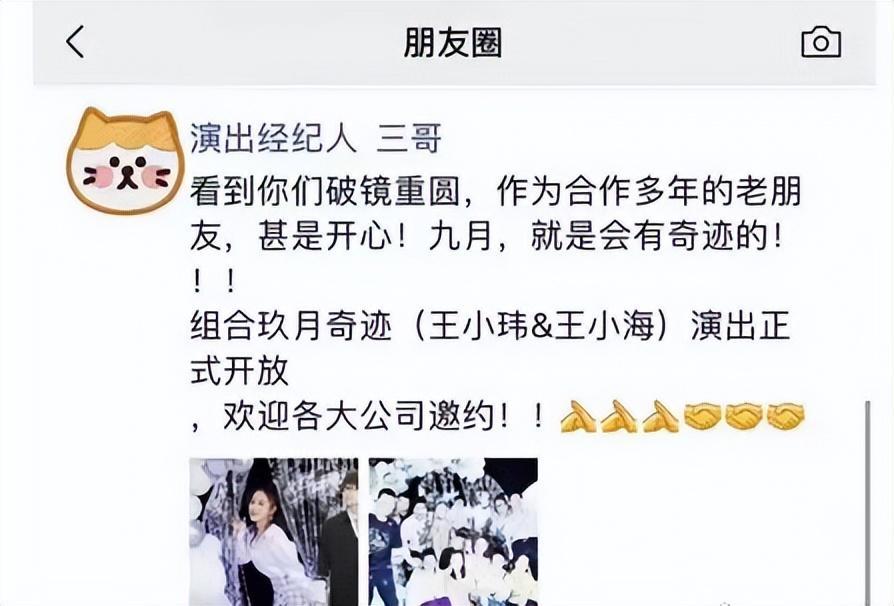
Task: Tap the orange cat profile avatar
Action: click(126, 161)
